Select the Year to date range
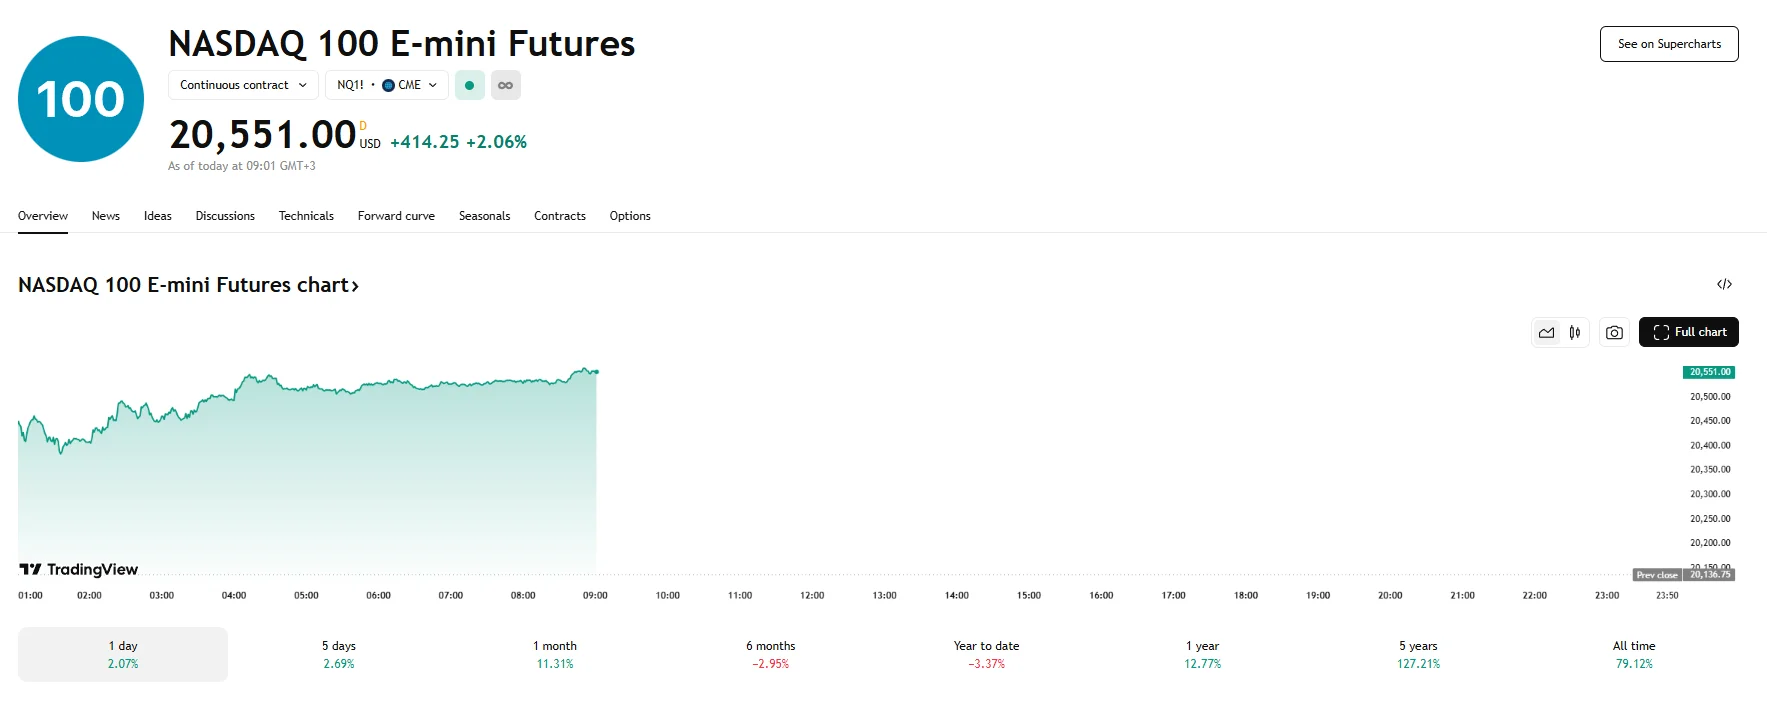The width and height of the screenshot is (1767, 711). click(x=985, y=653)
